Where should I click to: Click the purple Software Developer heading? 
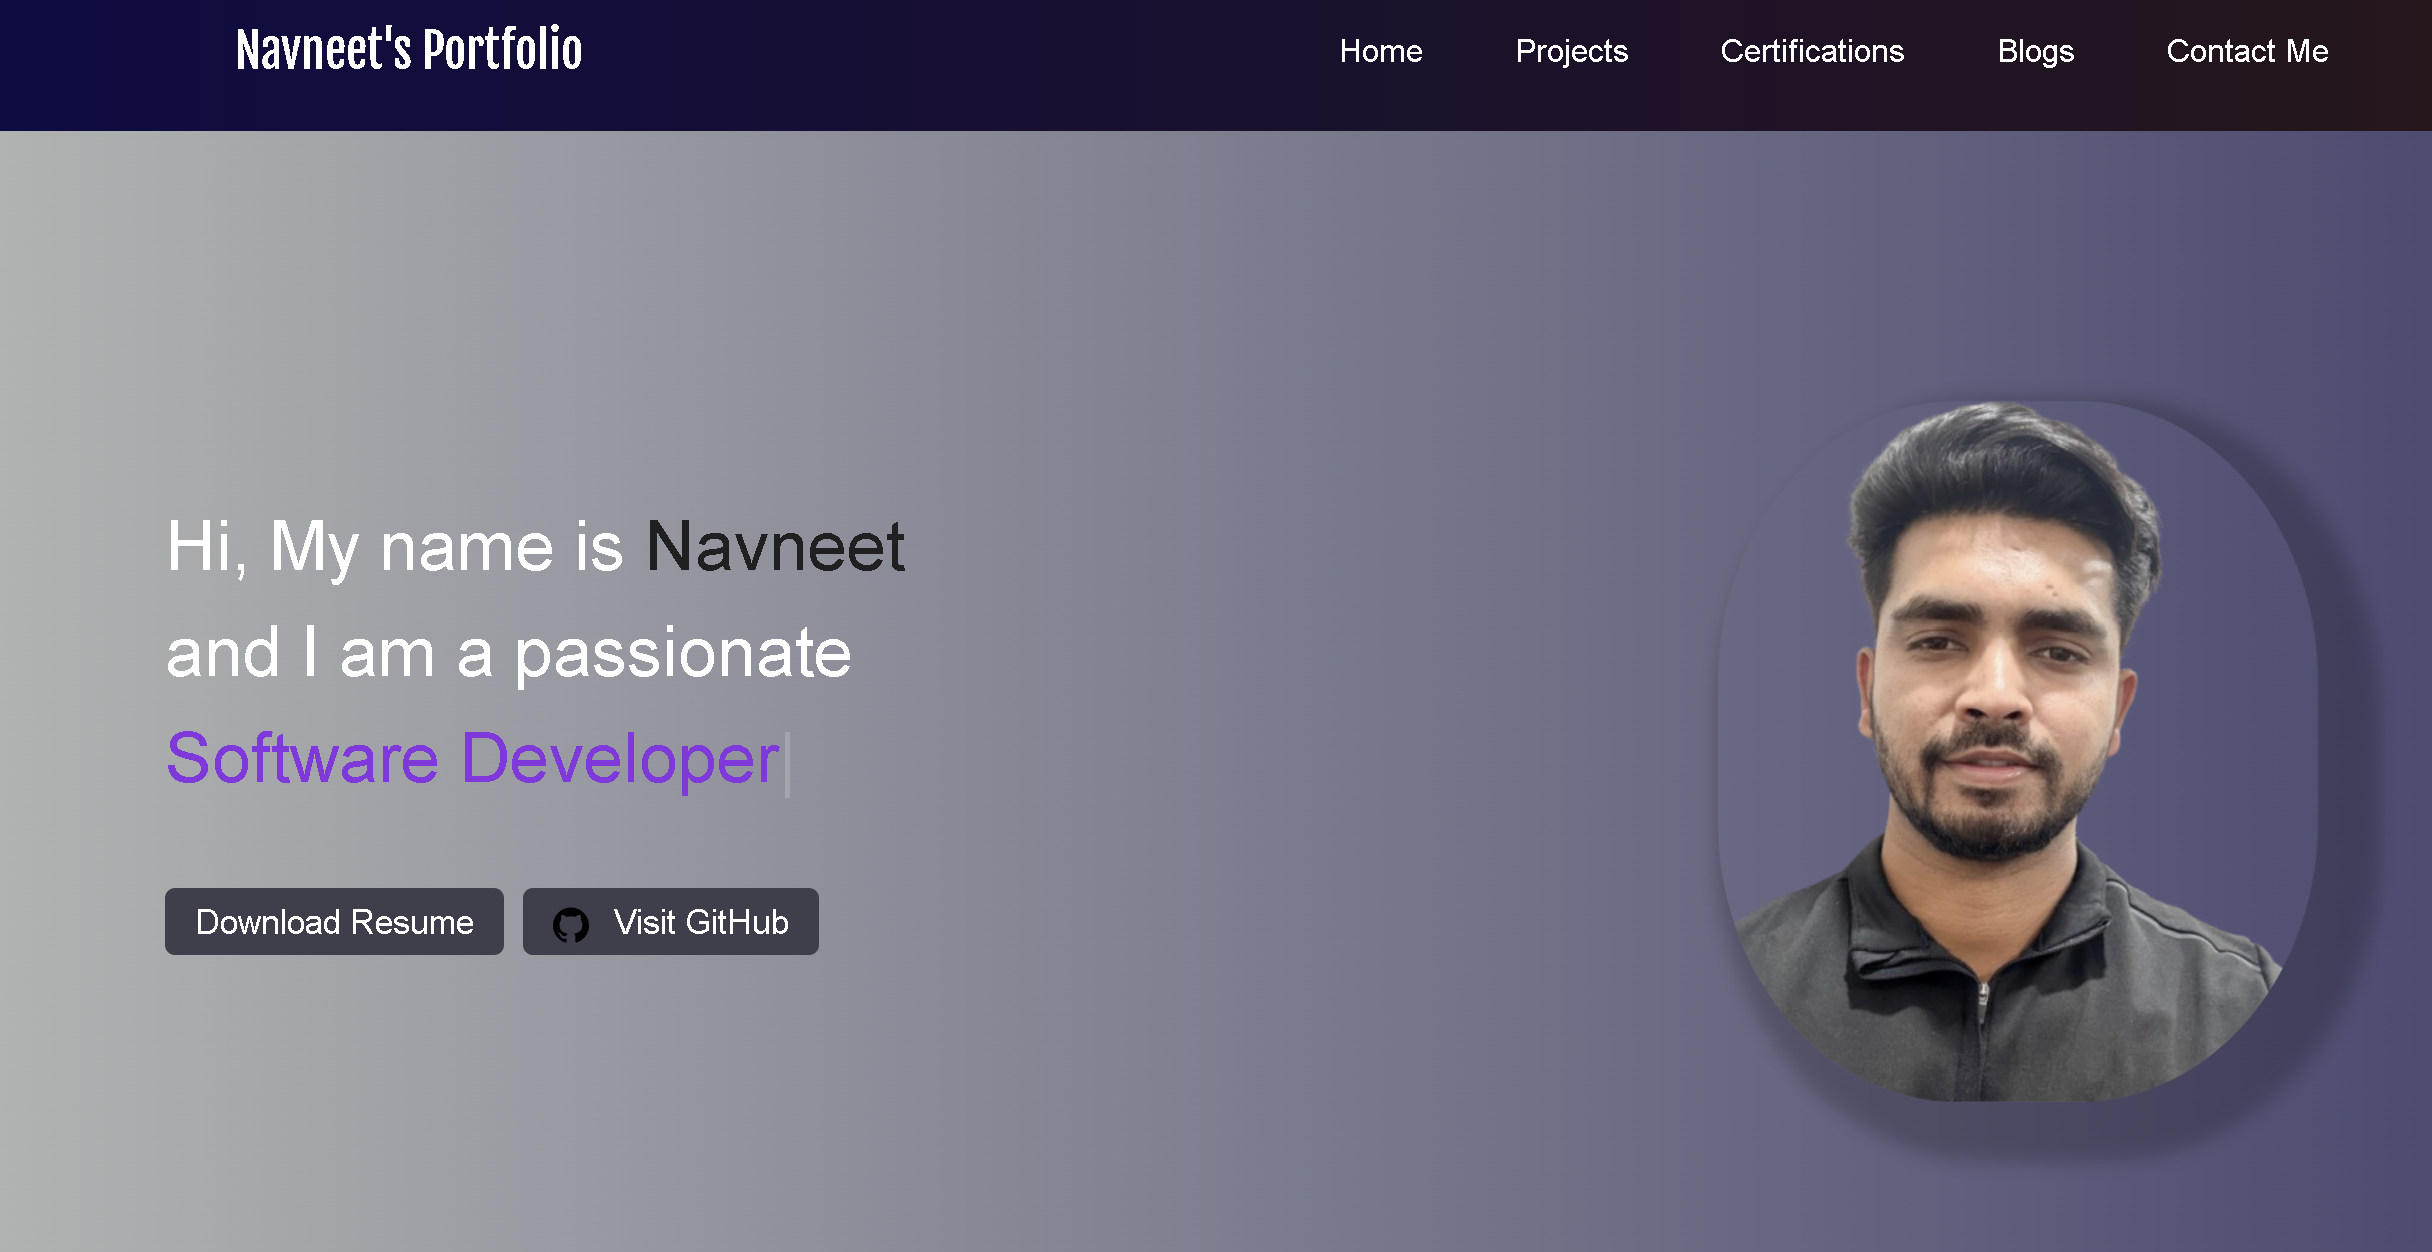coord(472,759)
